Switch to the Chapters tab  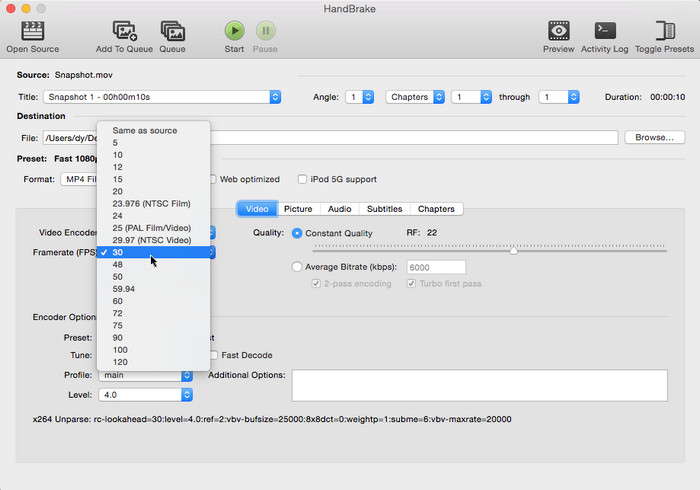[436, 209]
